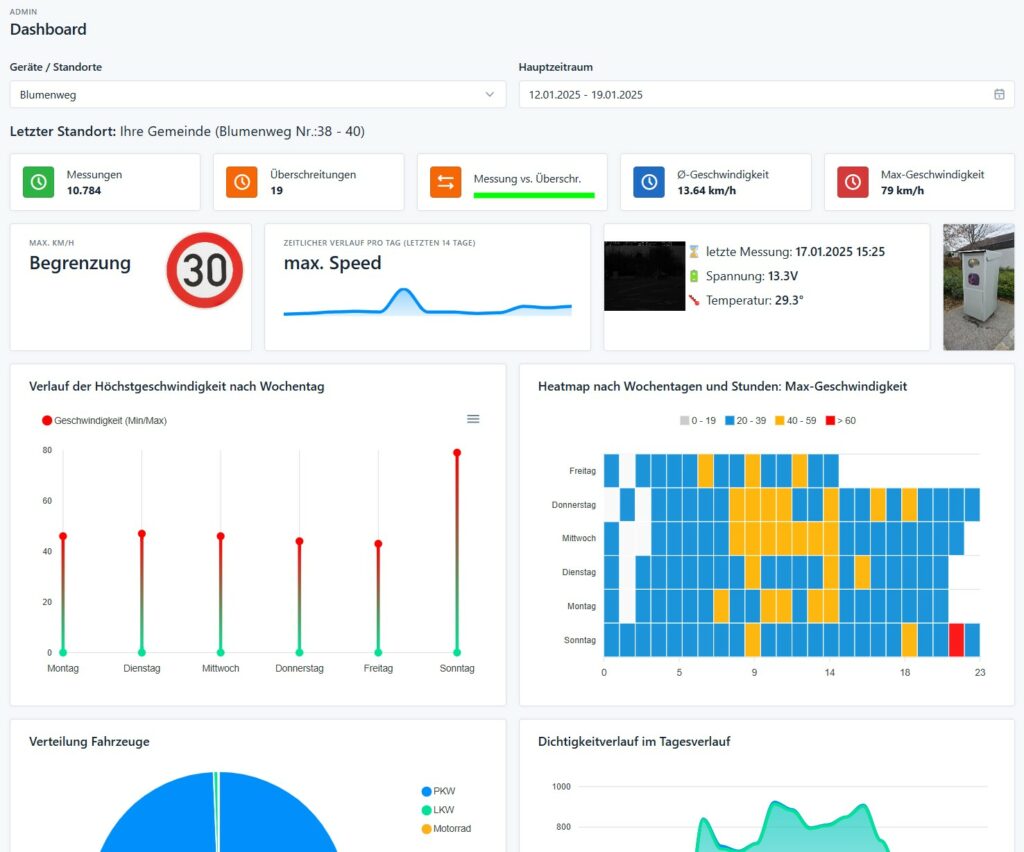1024x852 pixels.
Task: Toggle the 20 - 39 heatmap legend entry
Action: tap(746, 420)
